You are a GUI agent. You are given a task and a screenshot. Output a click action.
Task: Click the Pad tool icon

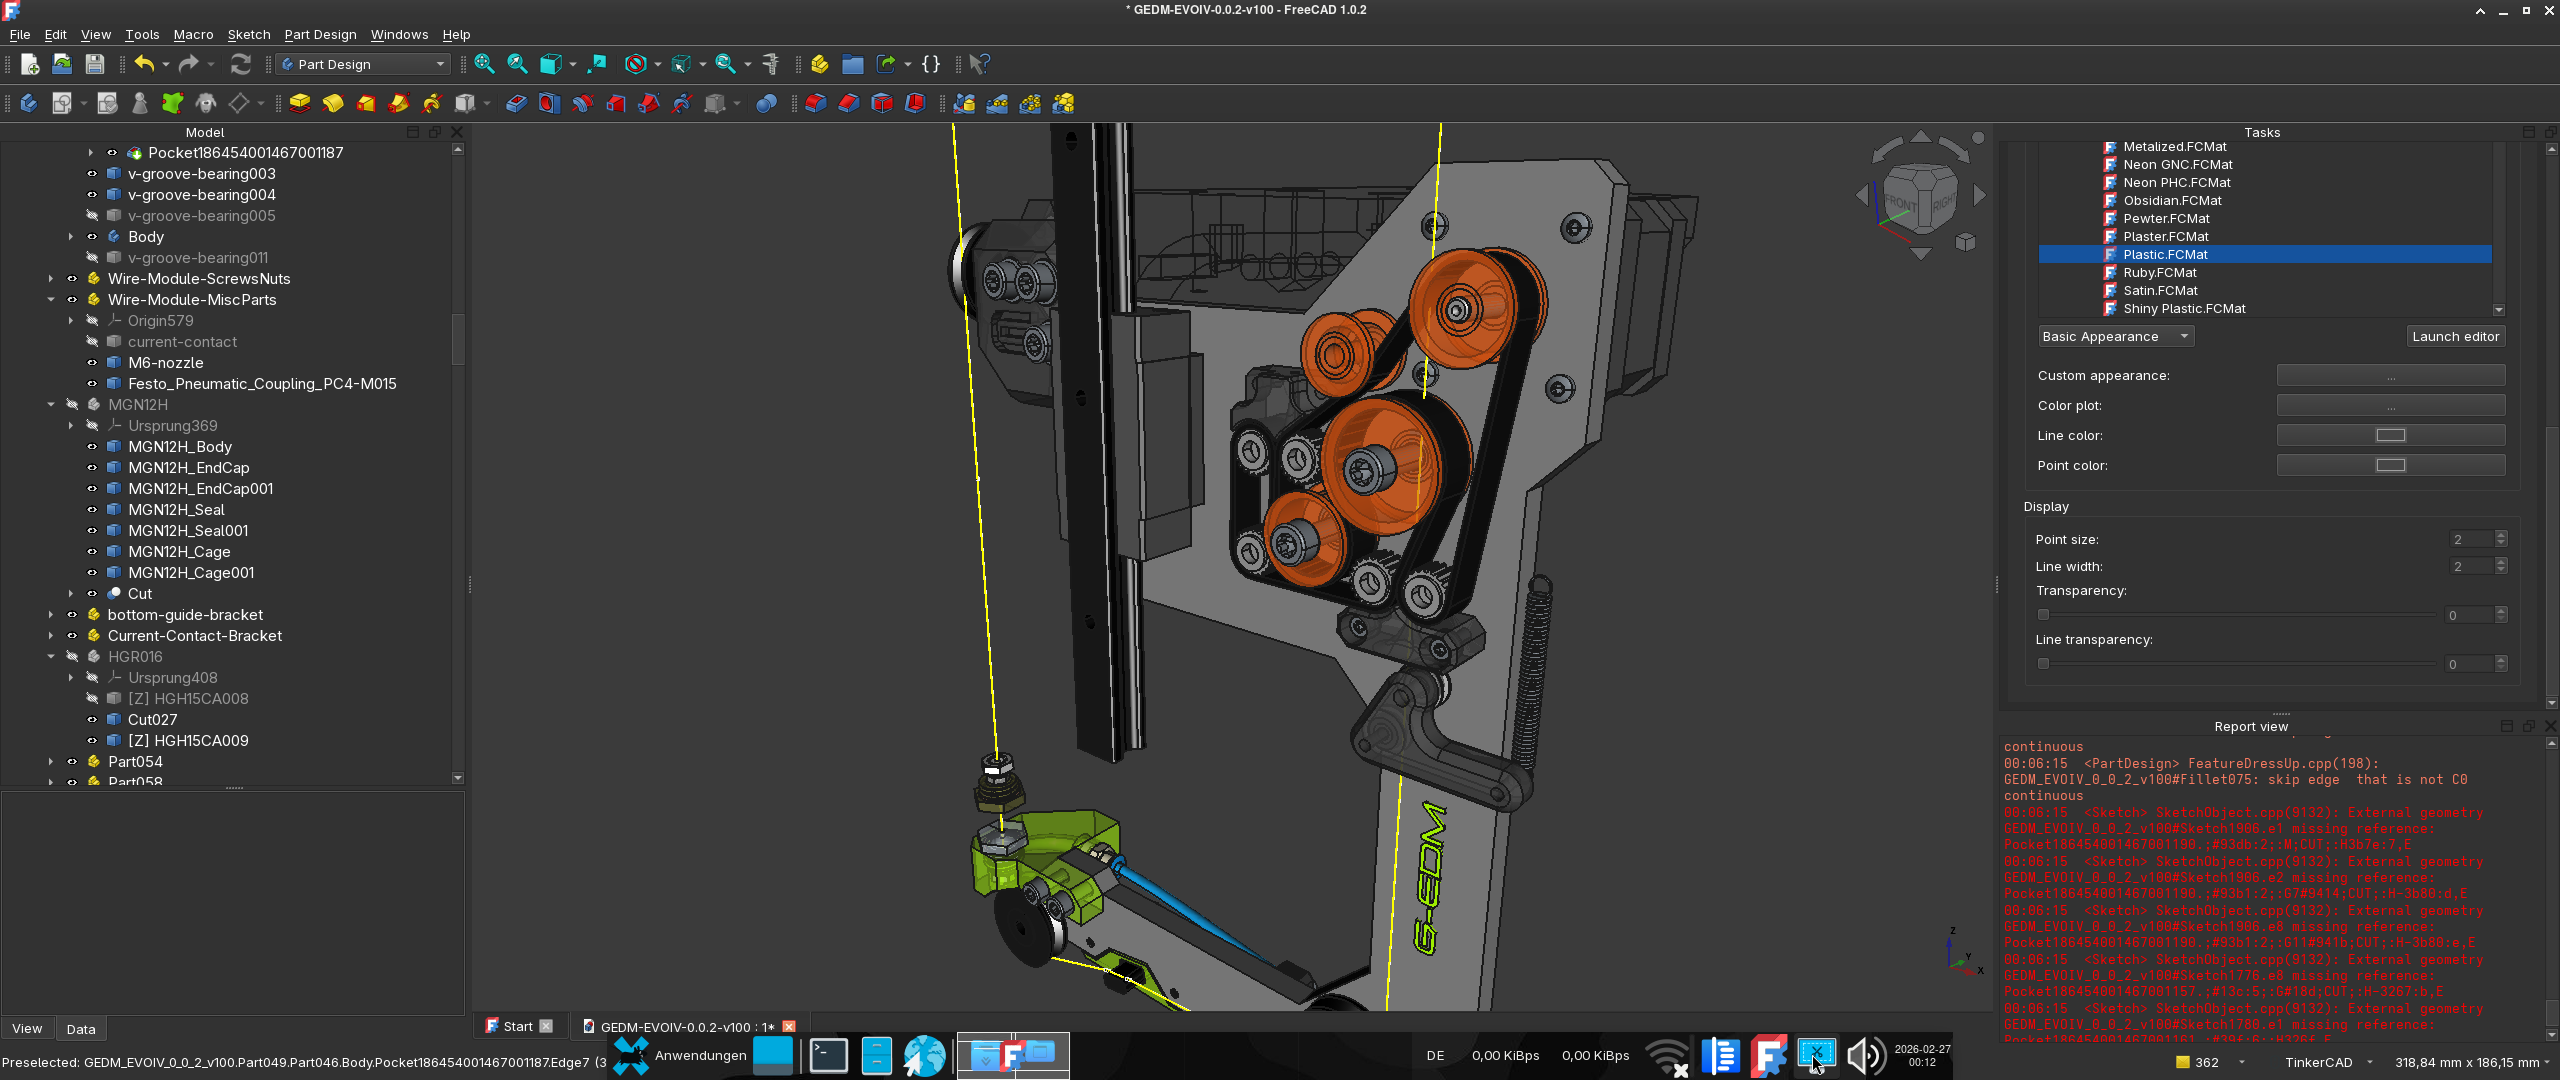click(x=299, y=103)
